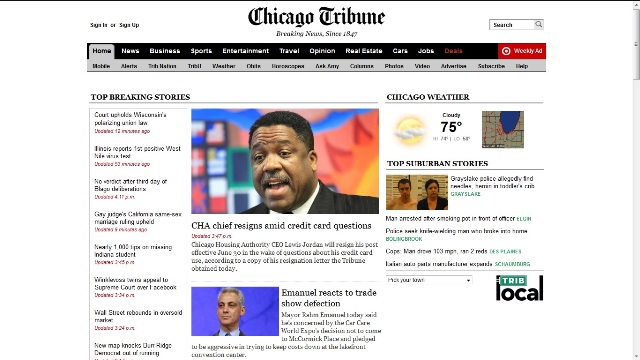Select the Home tab
Screen dimensions: 640x360
click(102, 51)
